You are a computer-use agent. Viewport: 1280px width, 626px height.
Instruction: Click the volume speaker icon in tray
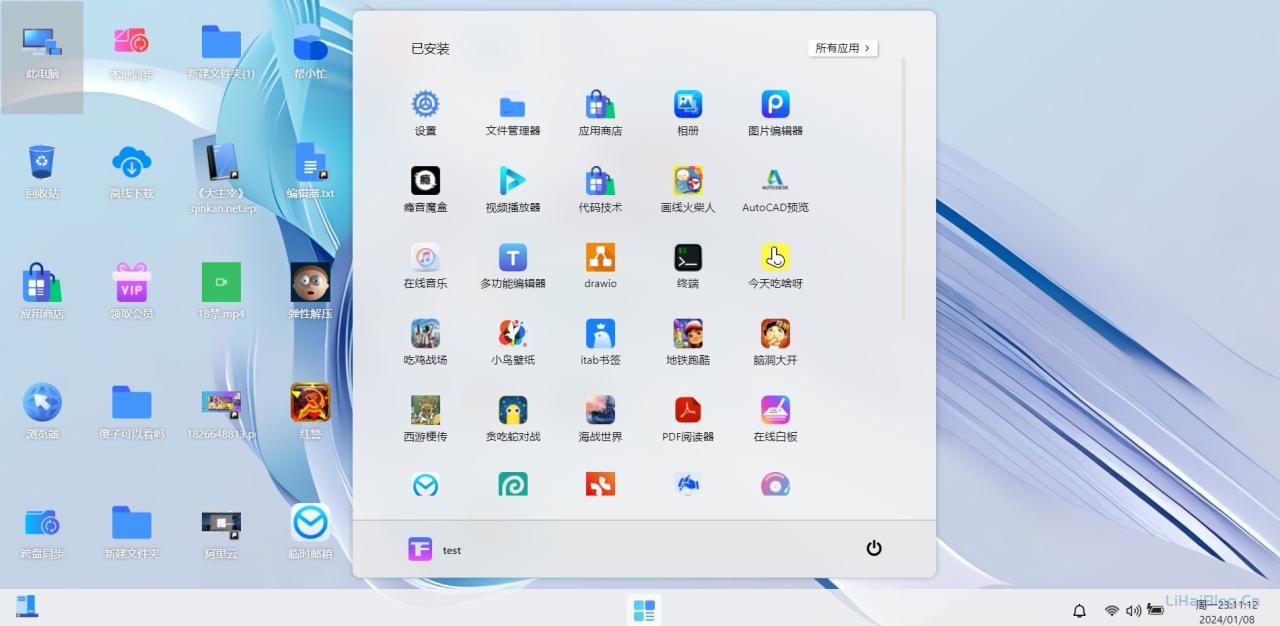(x=1133, y=610)
